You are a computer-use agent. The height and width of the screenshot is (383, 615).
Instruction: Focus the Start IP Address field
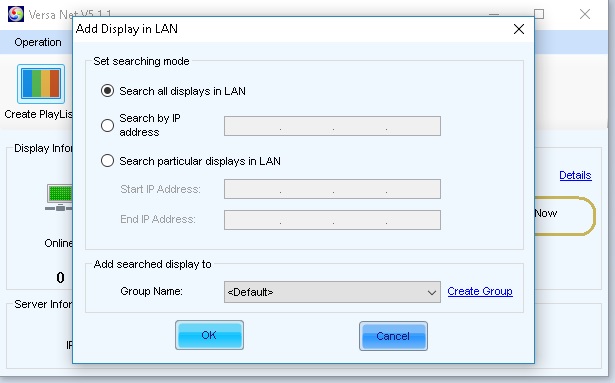tap(332, 189)
